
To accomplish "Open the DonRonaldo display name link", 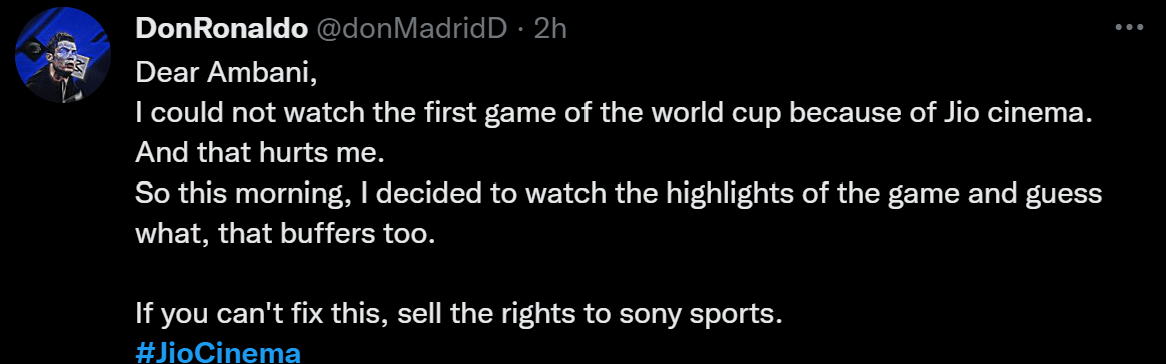I will coord(222,28).
